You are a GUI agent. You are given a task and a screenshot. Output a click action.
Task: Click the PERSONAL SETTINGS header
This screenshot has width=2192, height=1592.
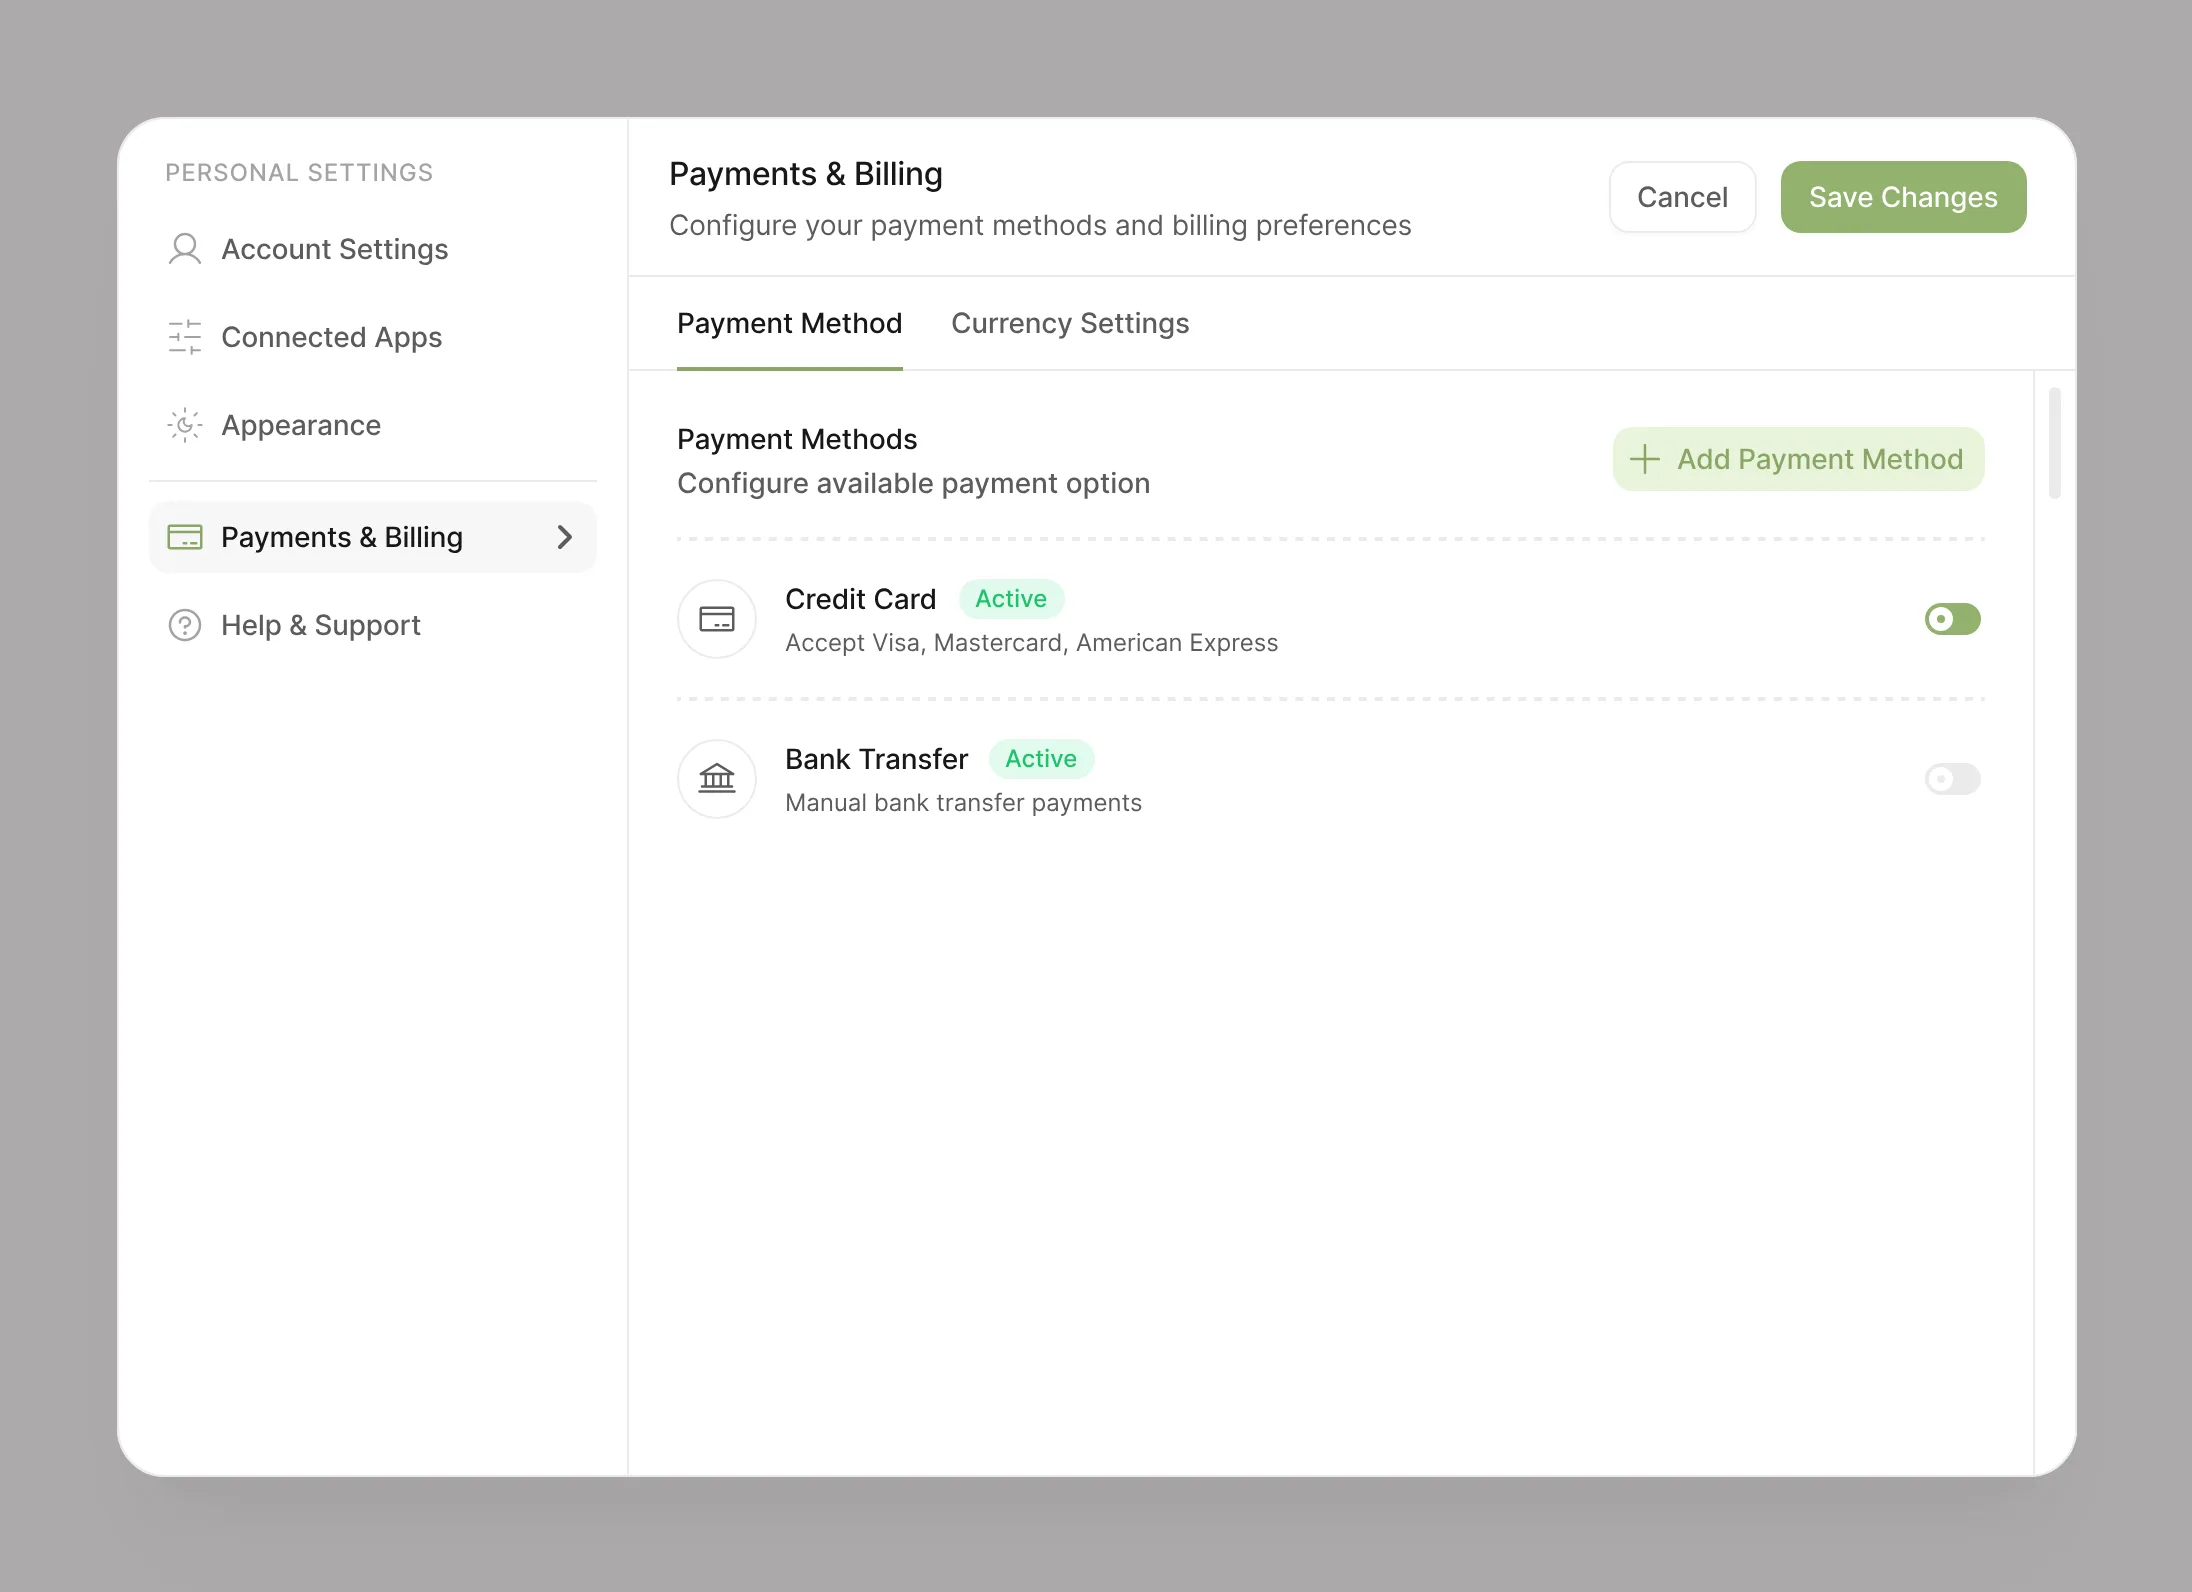pyautogui.click(x=300, y=173)
